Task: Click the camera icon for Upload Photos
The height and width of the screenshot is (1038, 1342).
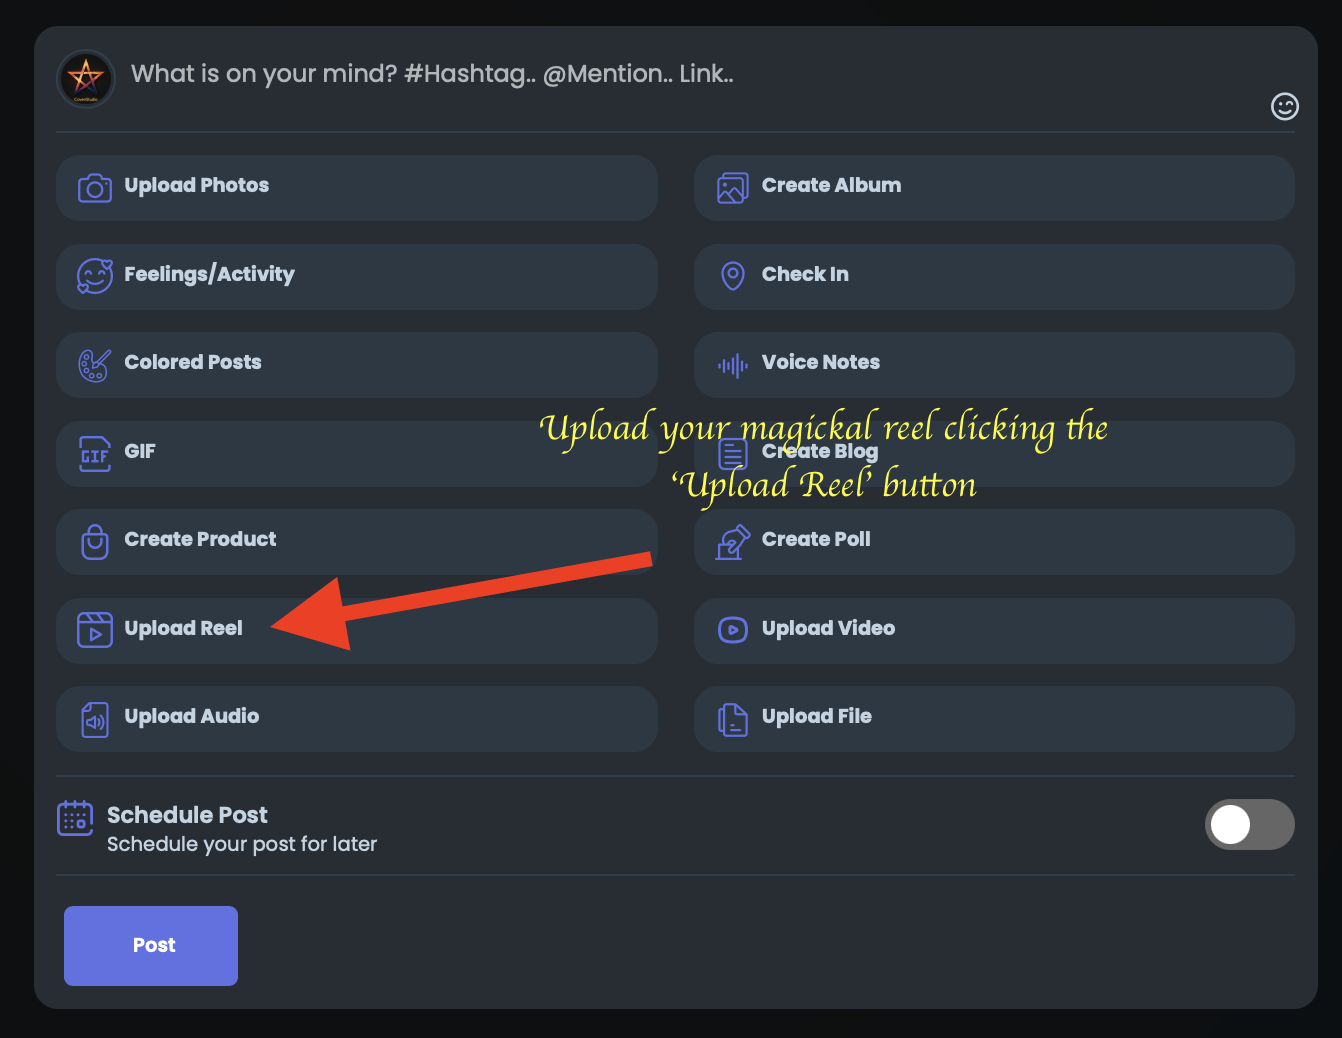Action: pyautogui.click(x=94, y=187)
